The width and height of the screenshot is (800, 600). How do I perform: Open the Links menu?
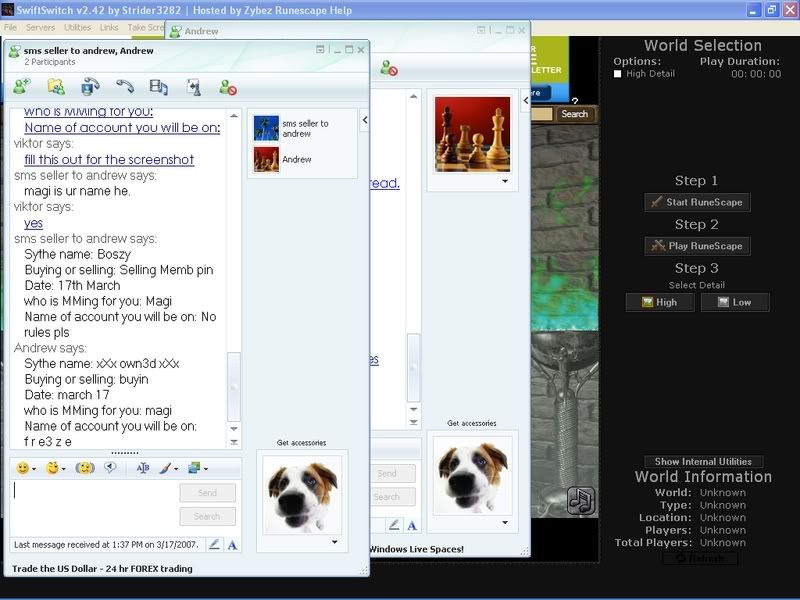click(x=109, y=28)
